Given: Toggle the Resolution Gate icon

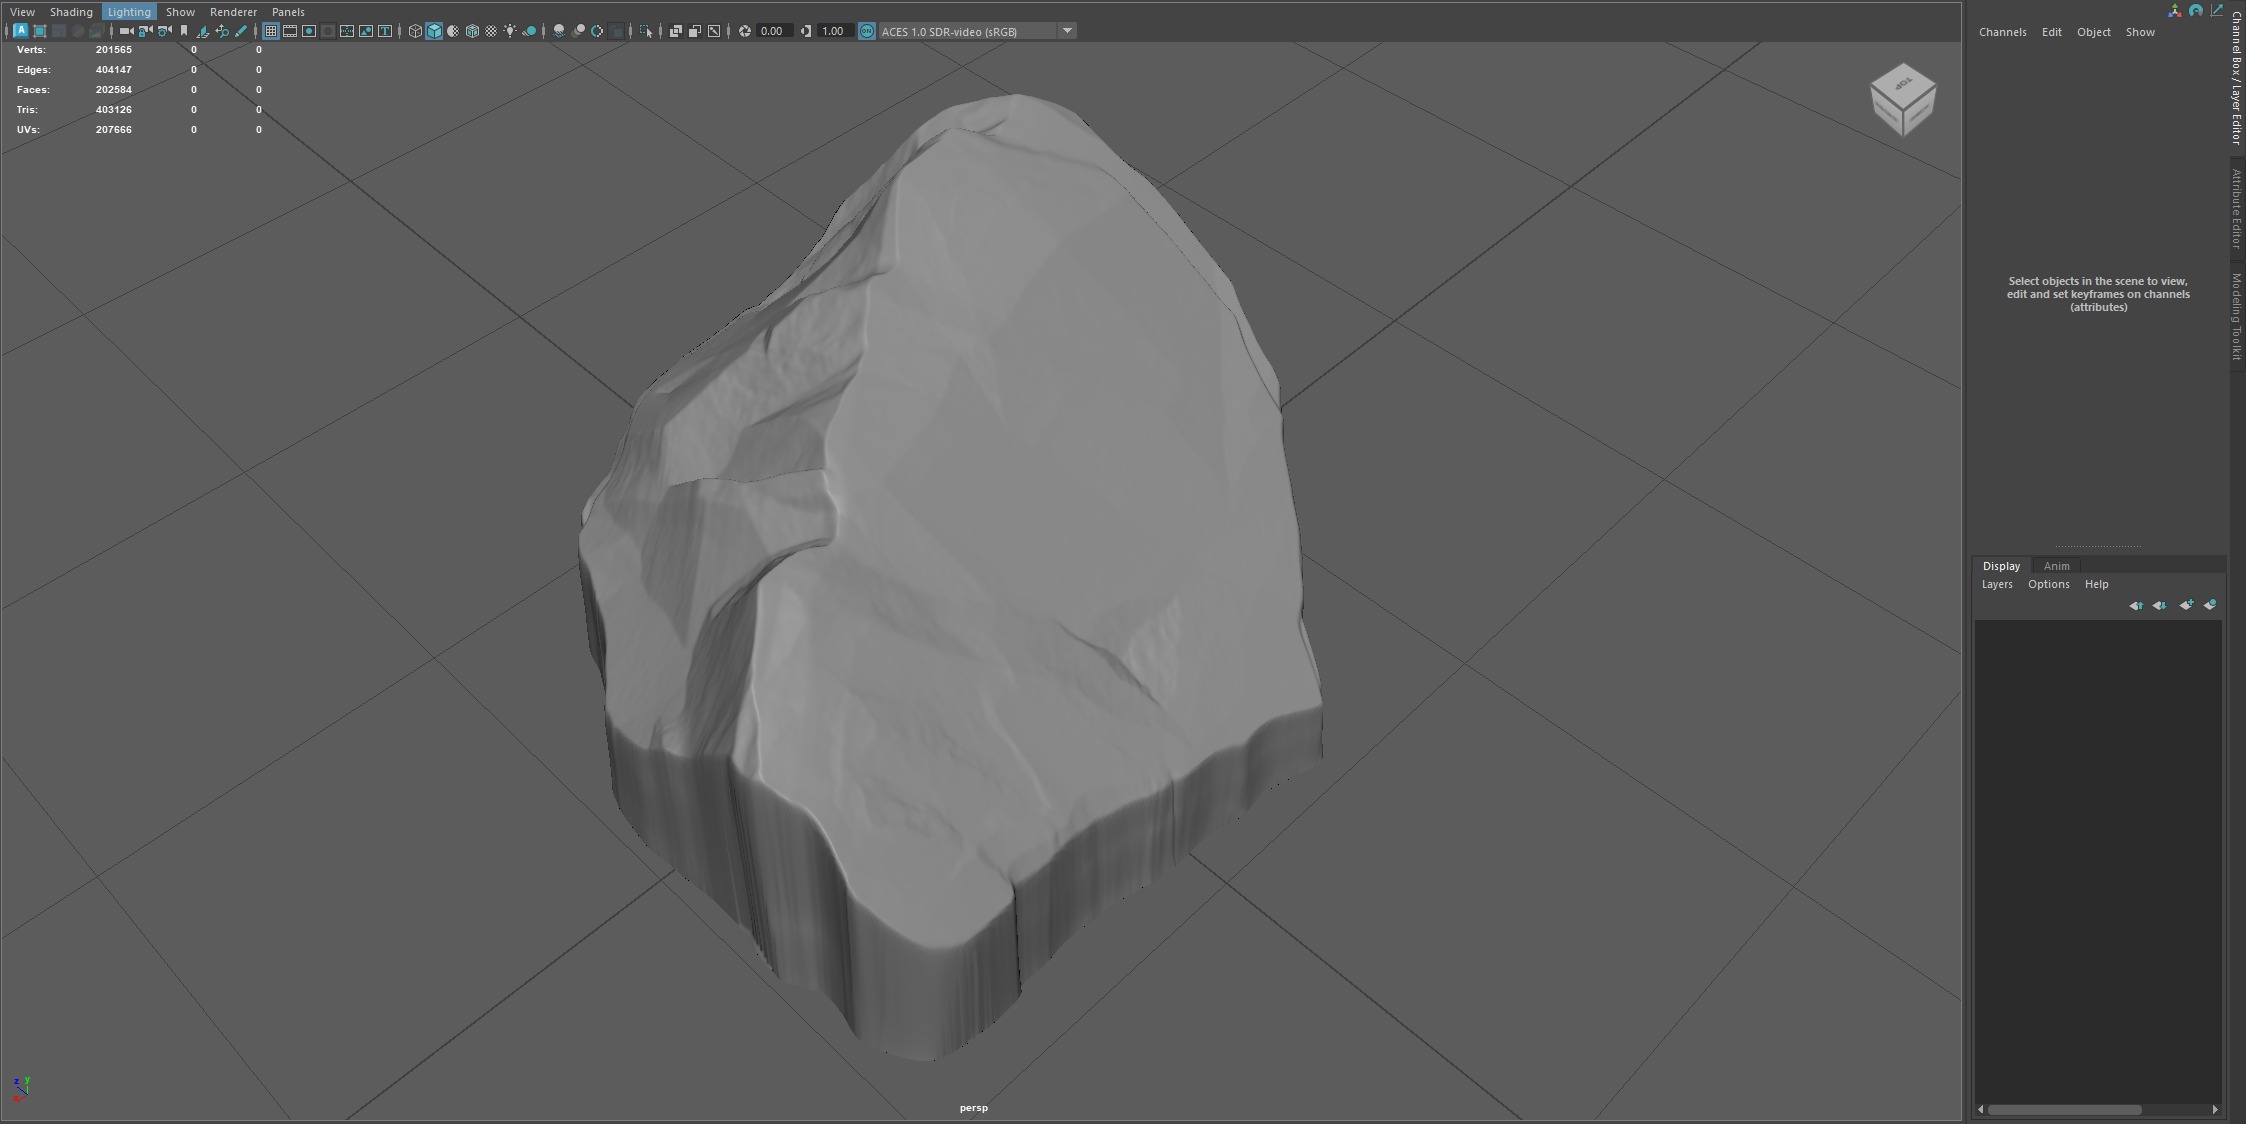Looking at the screenshot, I should click(309, 31).
